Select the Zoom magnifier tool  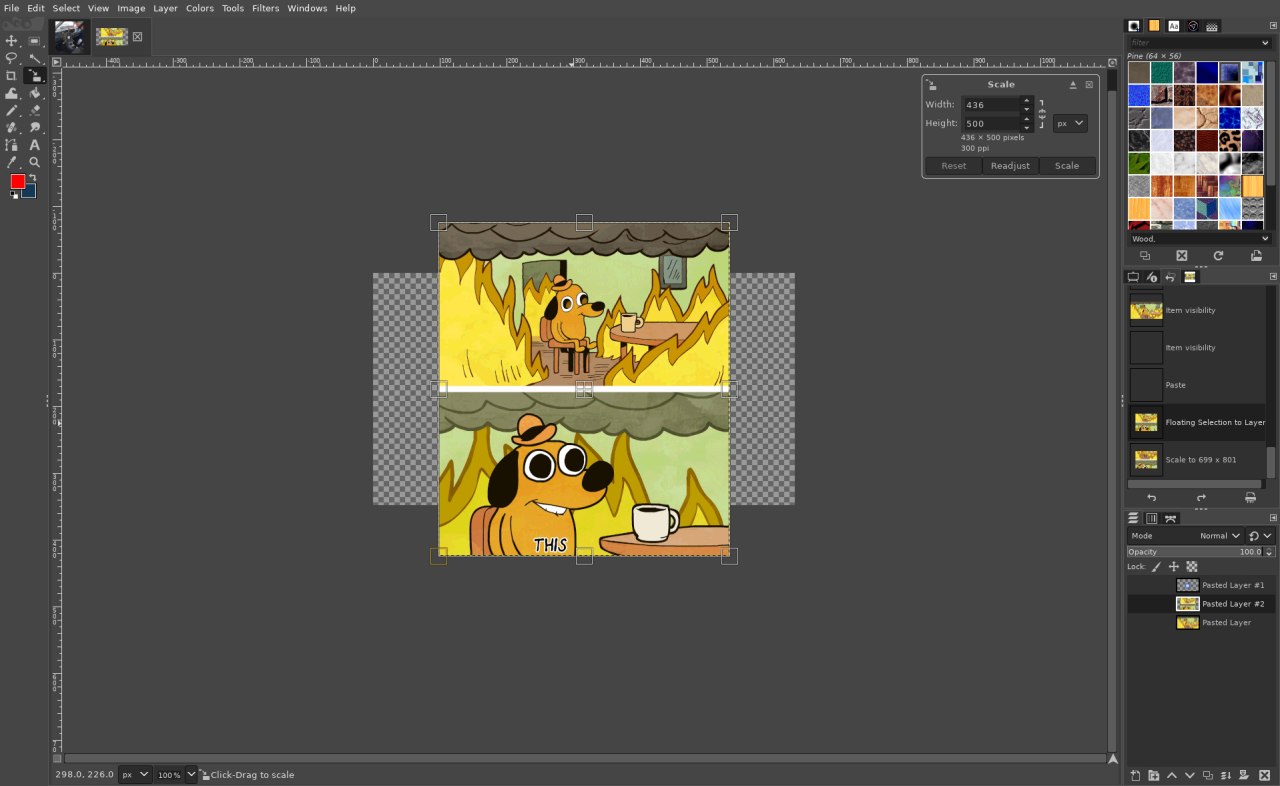(x=35, y=162)
